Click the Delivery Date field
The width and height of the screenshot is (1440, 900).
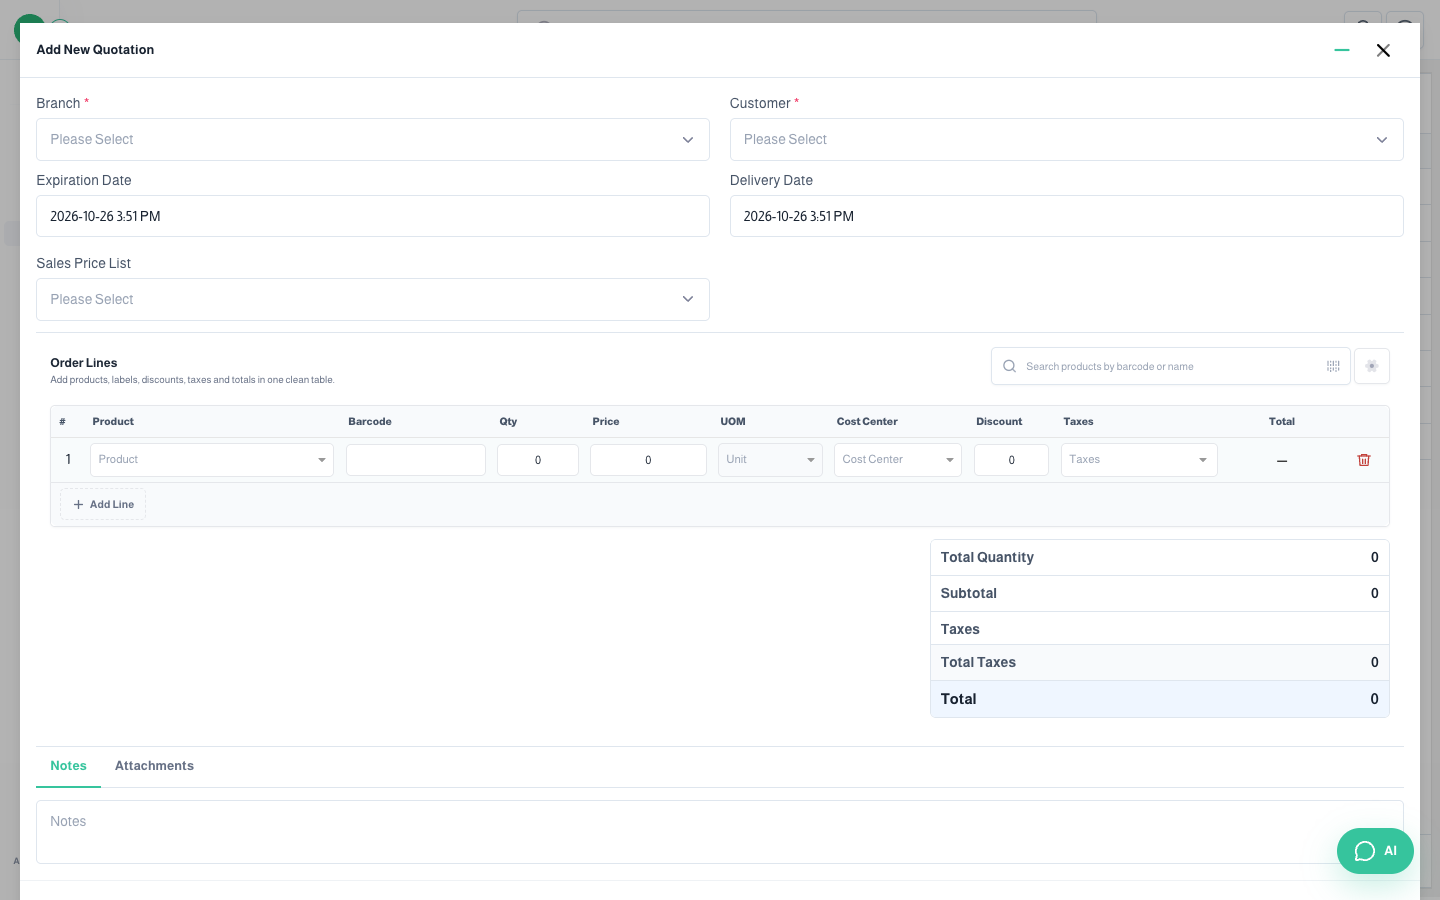click(x=1066, y=216)
